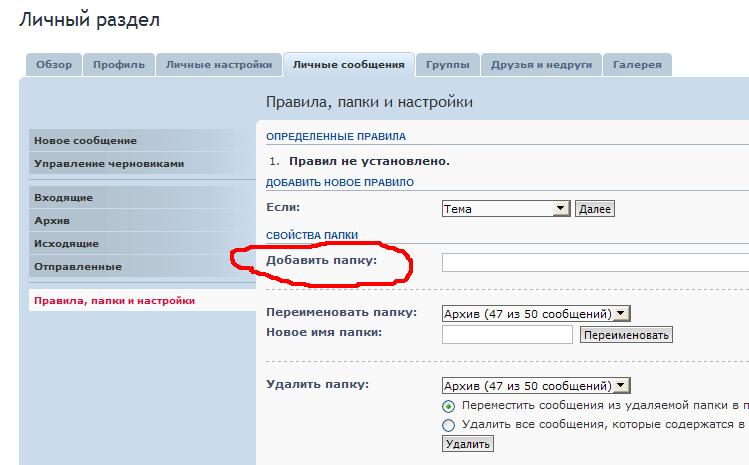Screen dimensions: 749x465
Task: Expand the Удалить папку folder dropdown
Action: pyautogui.click(x=536, y=385)
